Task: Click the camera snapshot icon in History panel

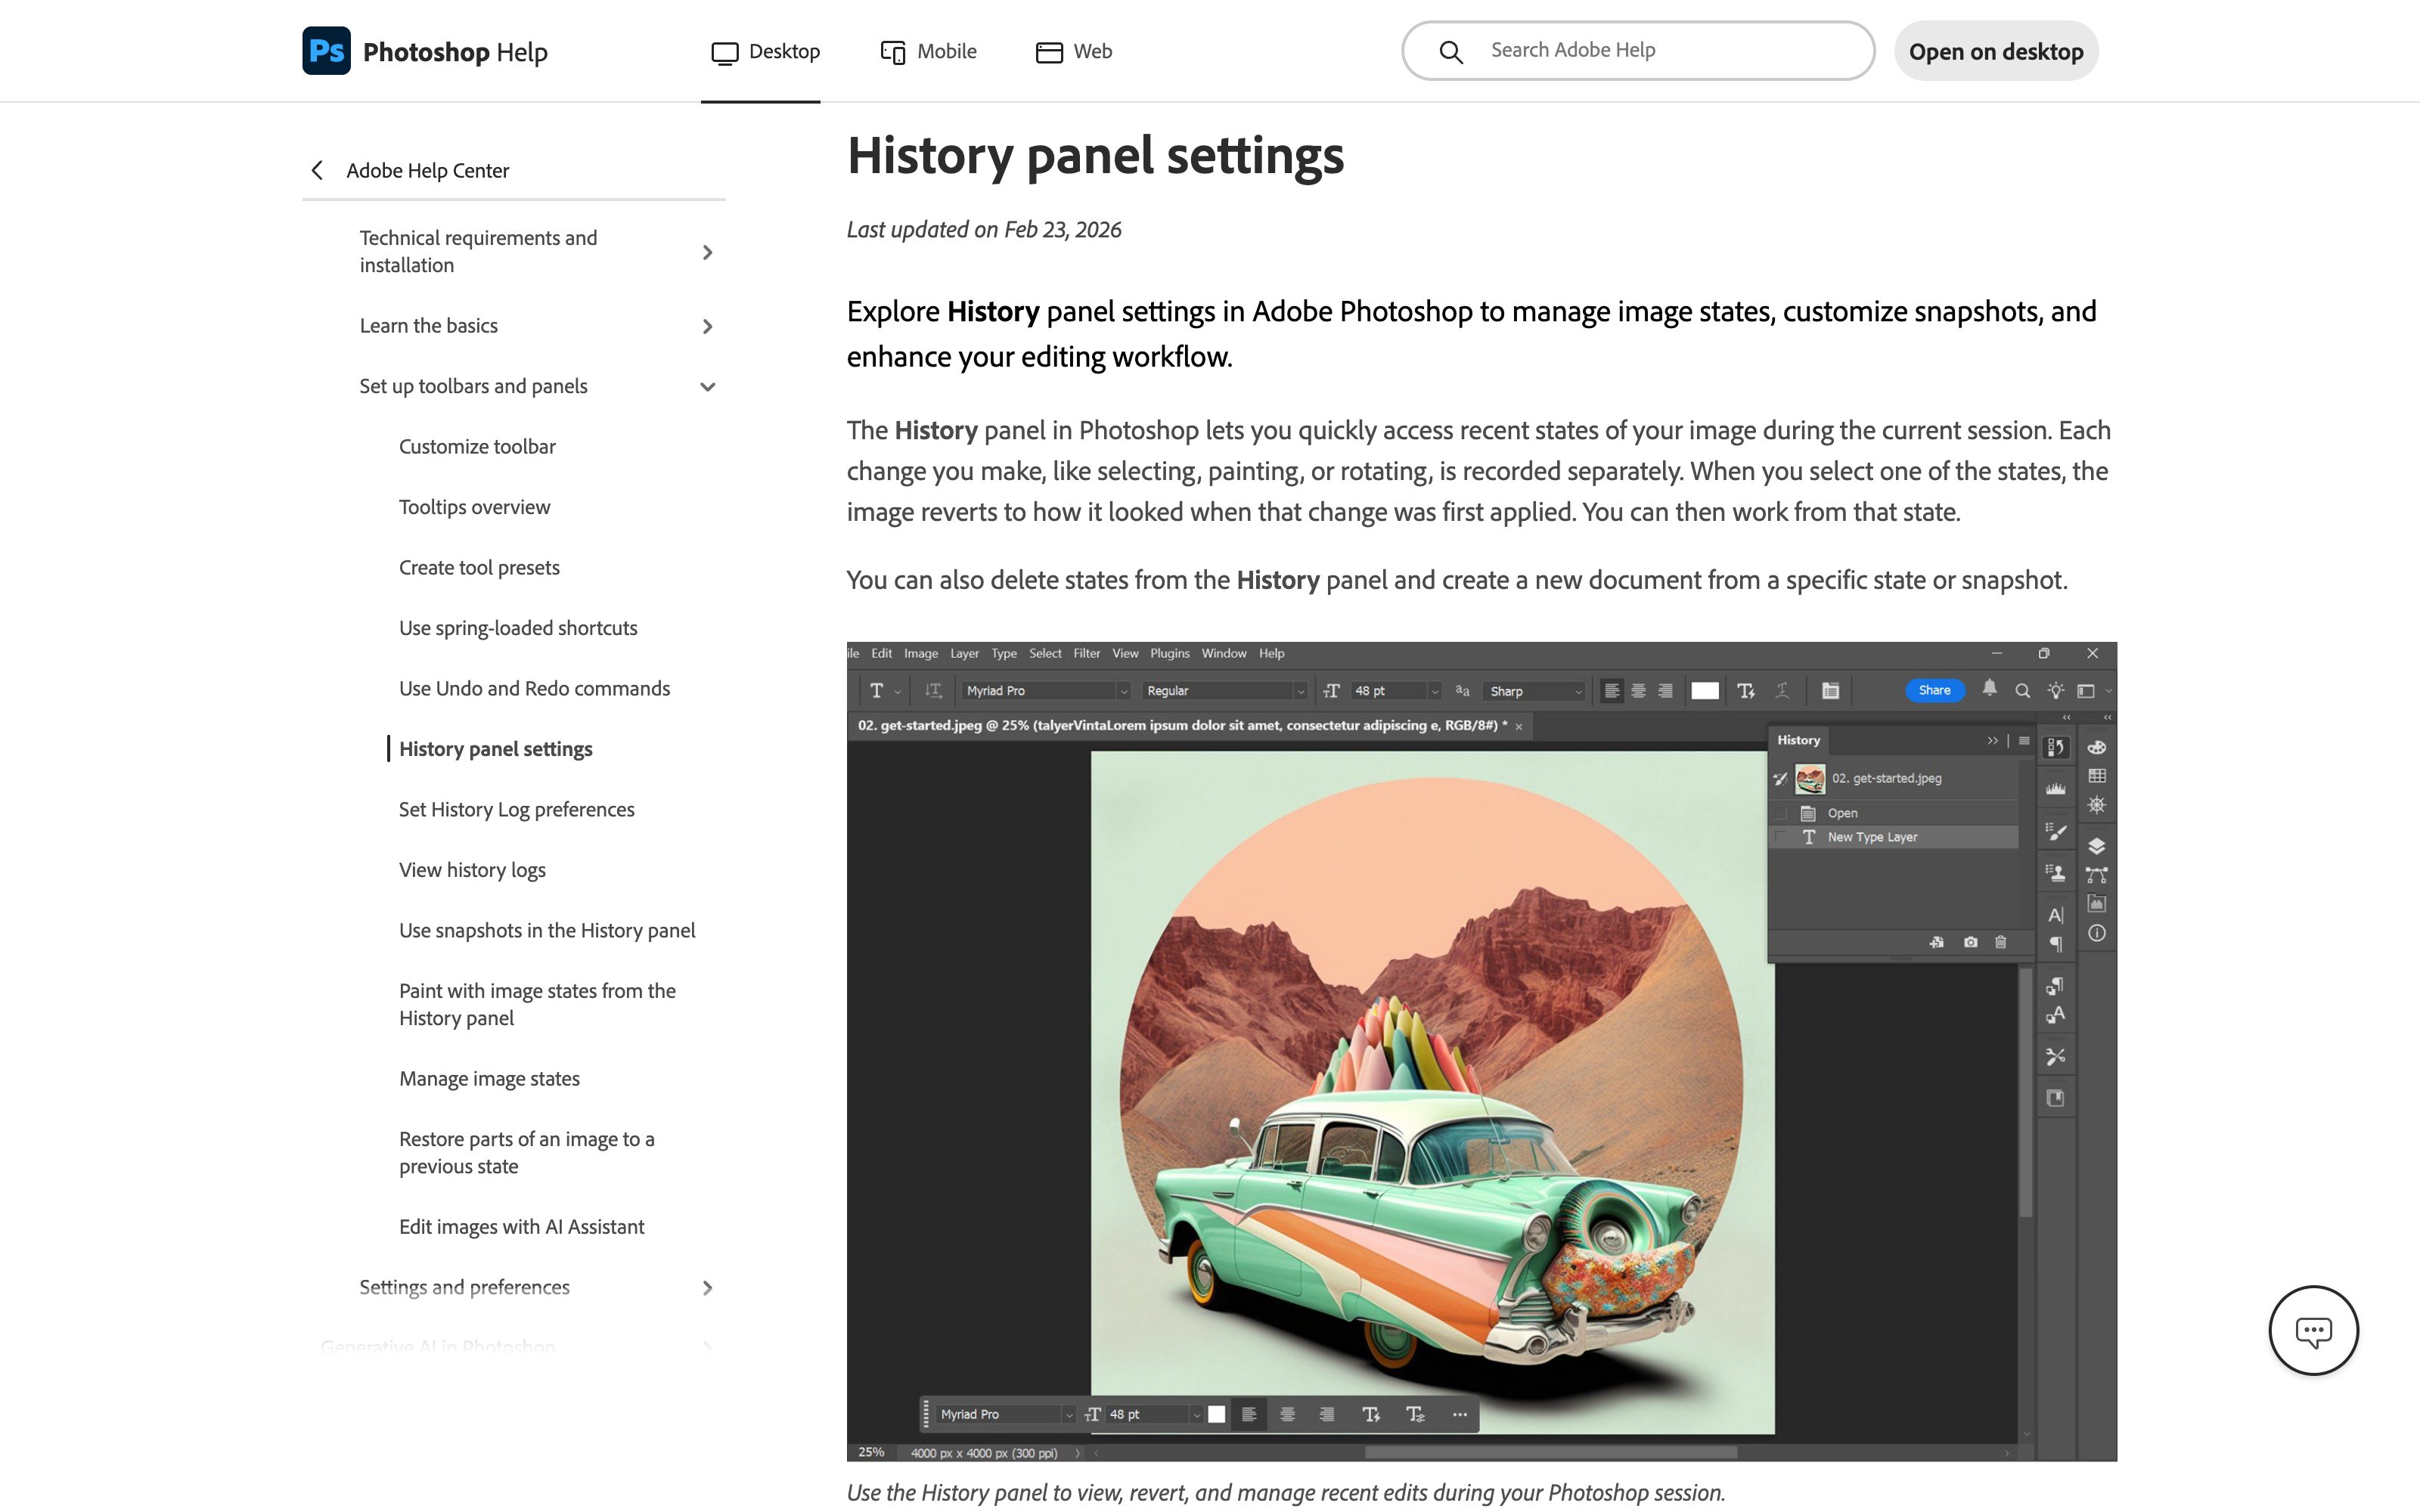Action: point(1970,942)
